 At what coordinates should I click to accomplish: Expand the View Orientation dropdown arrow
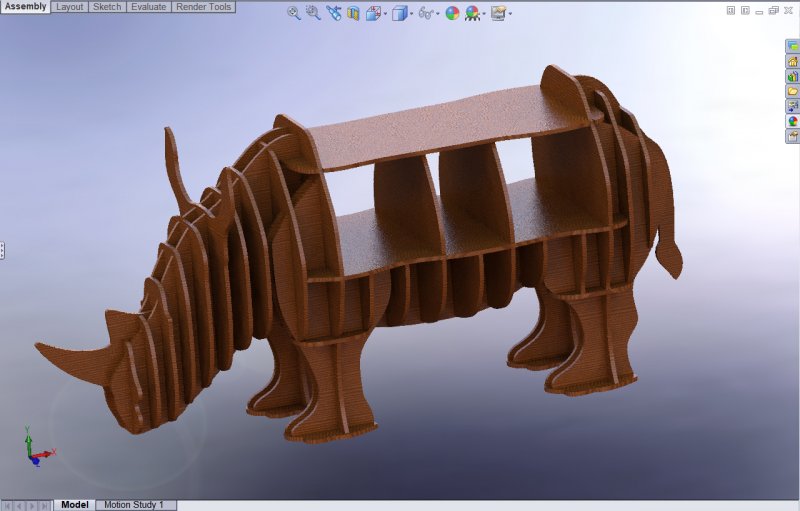(x=385, y=14)
